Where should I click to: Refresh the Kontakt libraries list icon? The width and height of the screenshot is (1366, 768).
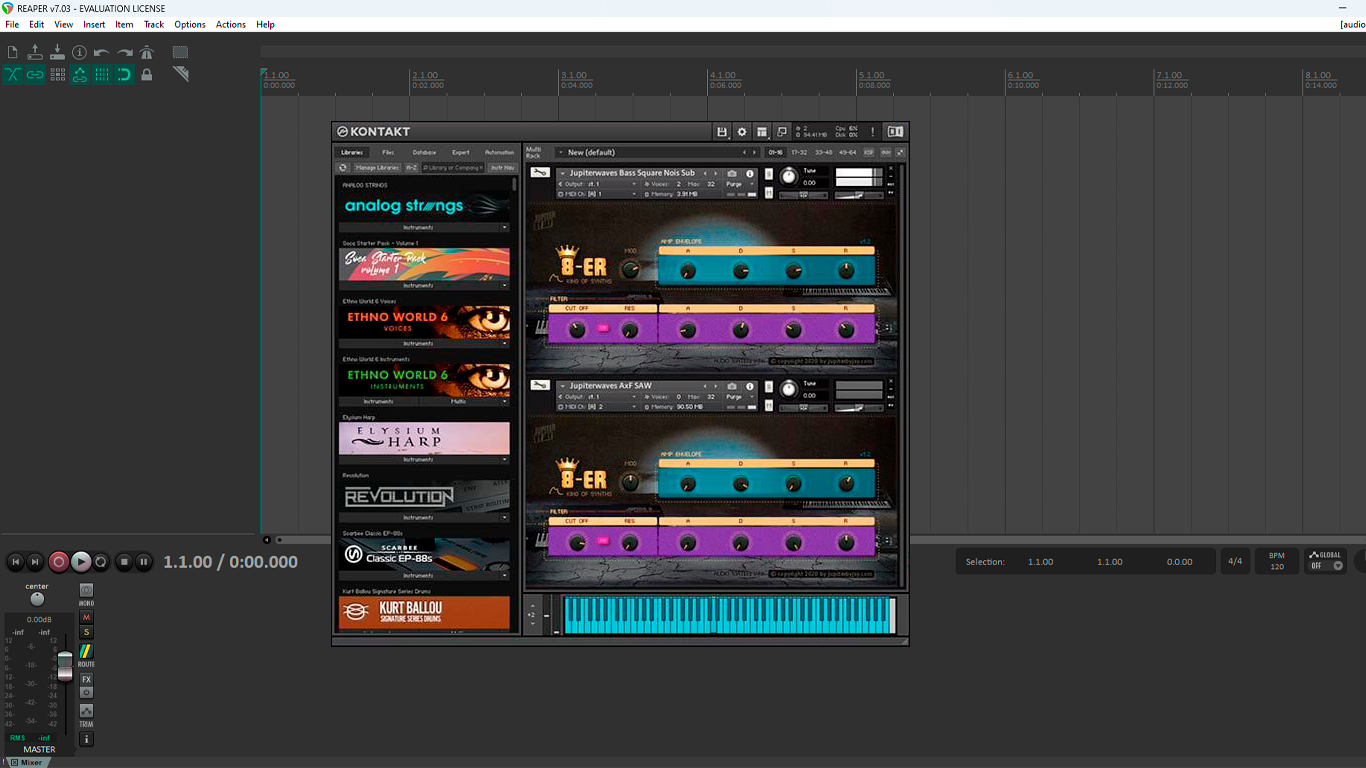tap(344, 168)
